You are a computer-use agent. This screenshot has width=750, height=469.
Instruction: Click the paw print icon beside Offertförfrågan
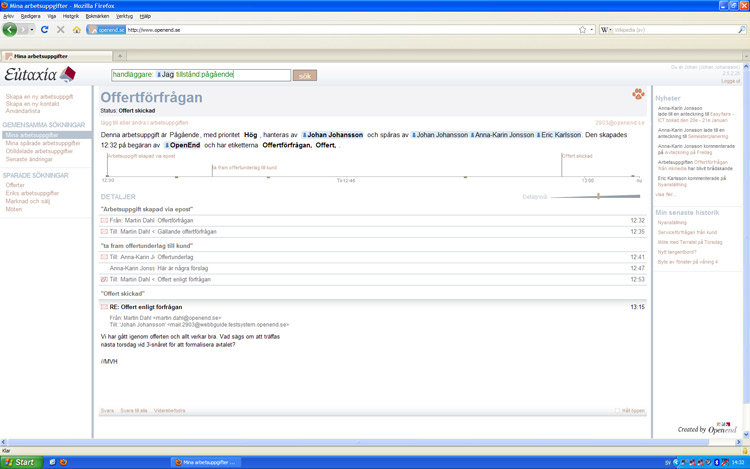pos(637,95)
